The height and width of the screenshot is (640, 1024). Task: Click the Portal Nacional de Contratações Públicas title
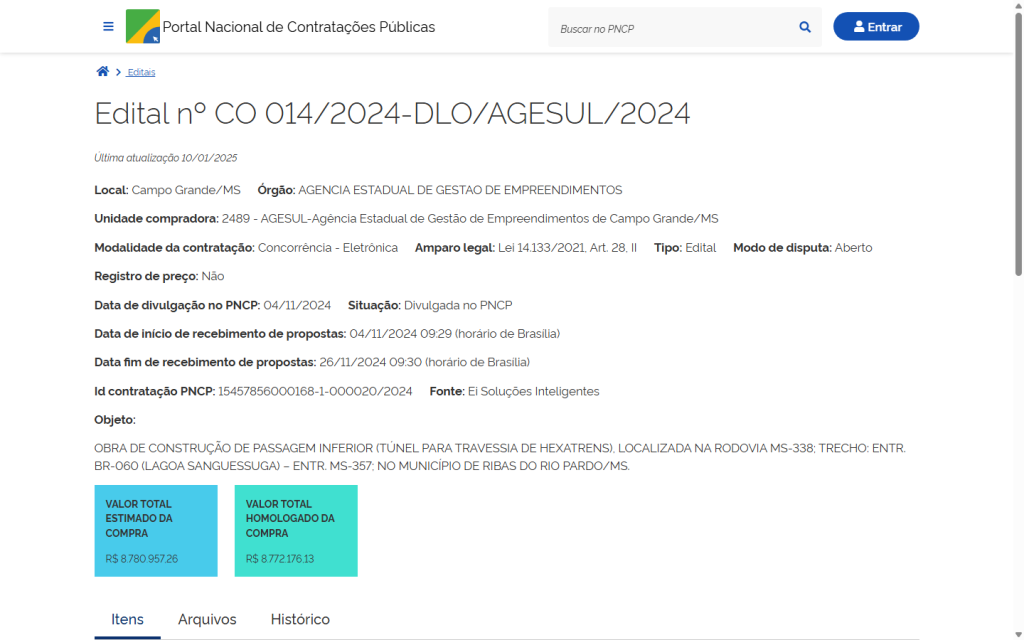pyautogui.click(x=298, y=27)
